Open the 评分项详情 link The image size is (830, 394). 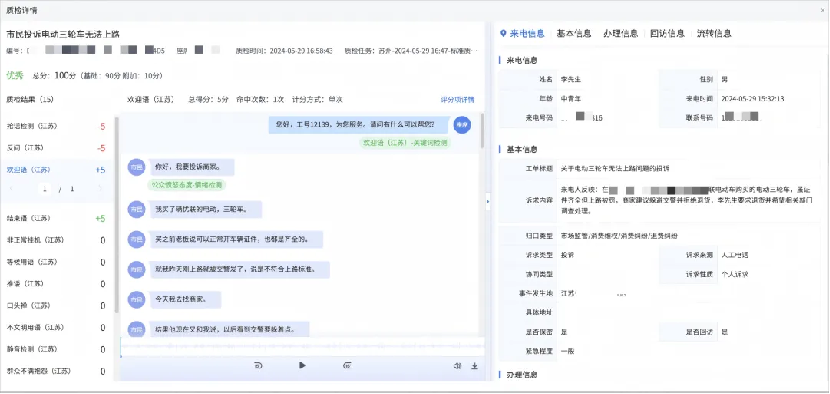pyautogui.click(x=457, y=100)
